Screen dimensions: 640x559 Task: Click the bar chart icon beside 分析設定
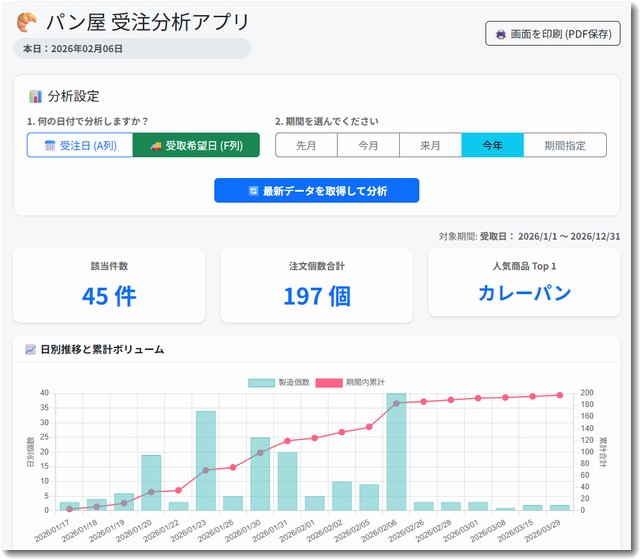tap(36, 96)
